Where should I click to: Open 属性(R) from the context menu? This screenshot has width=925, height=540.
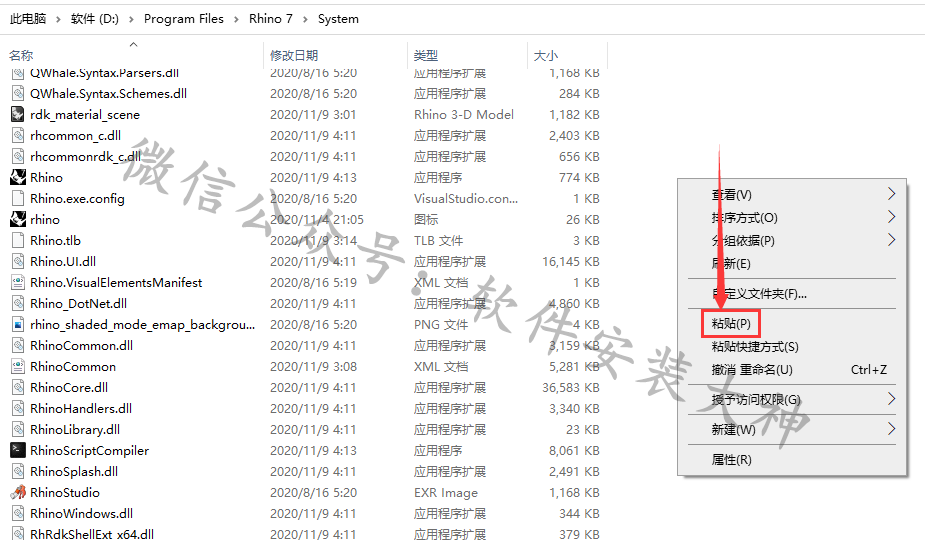(x=732, y=459)
